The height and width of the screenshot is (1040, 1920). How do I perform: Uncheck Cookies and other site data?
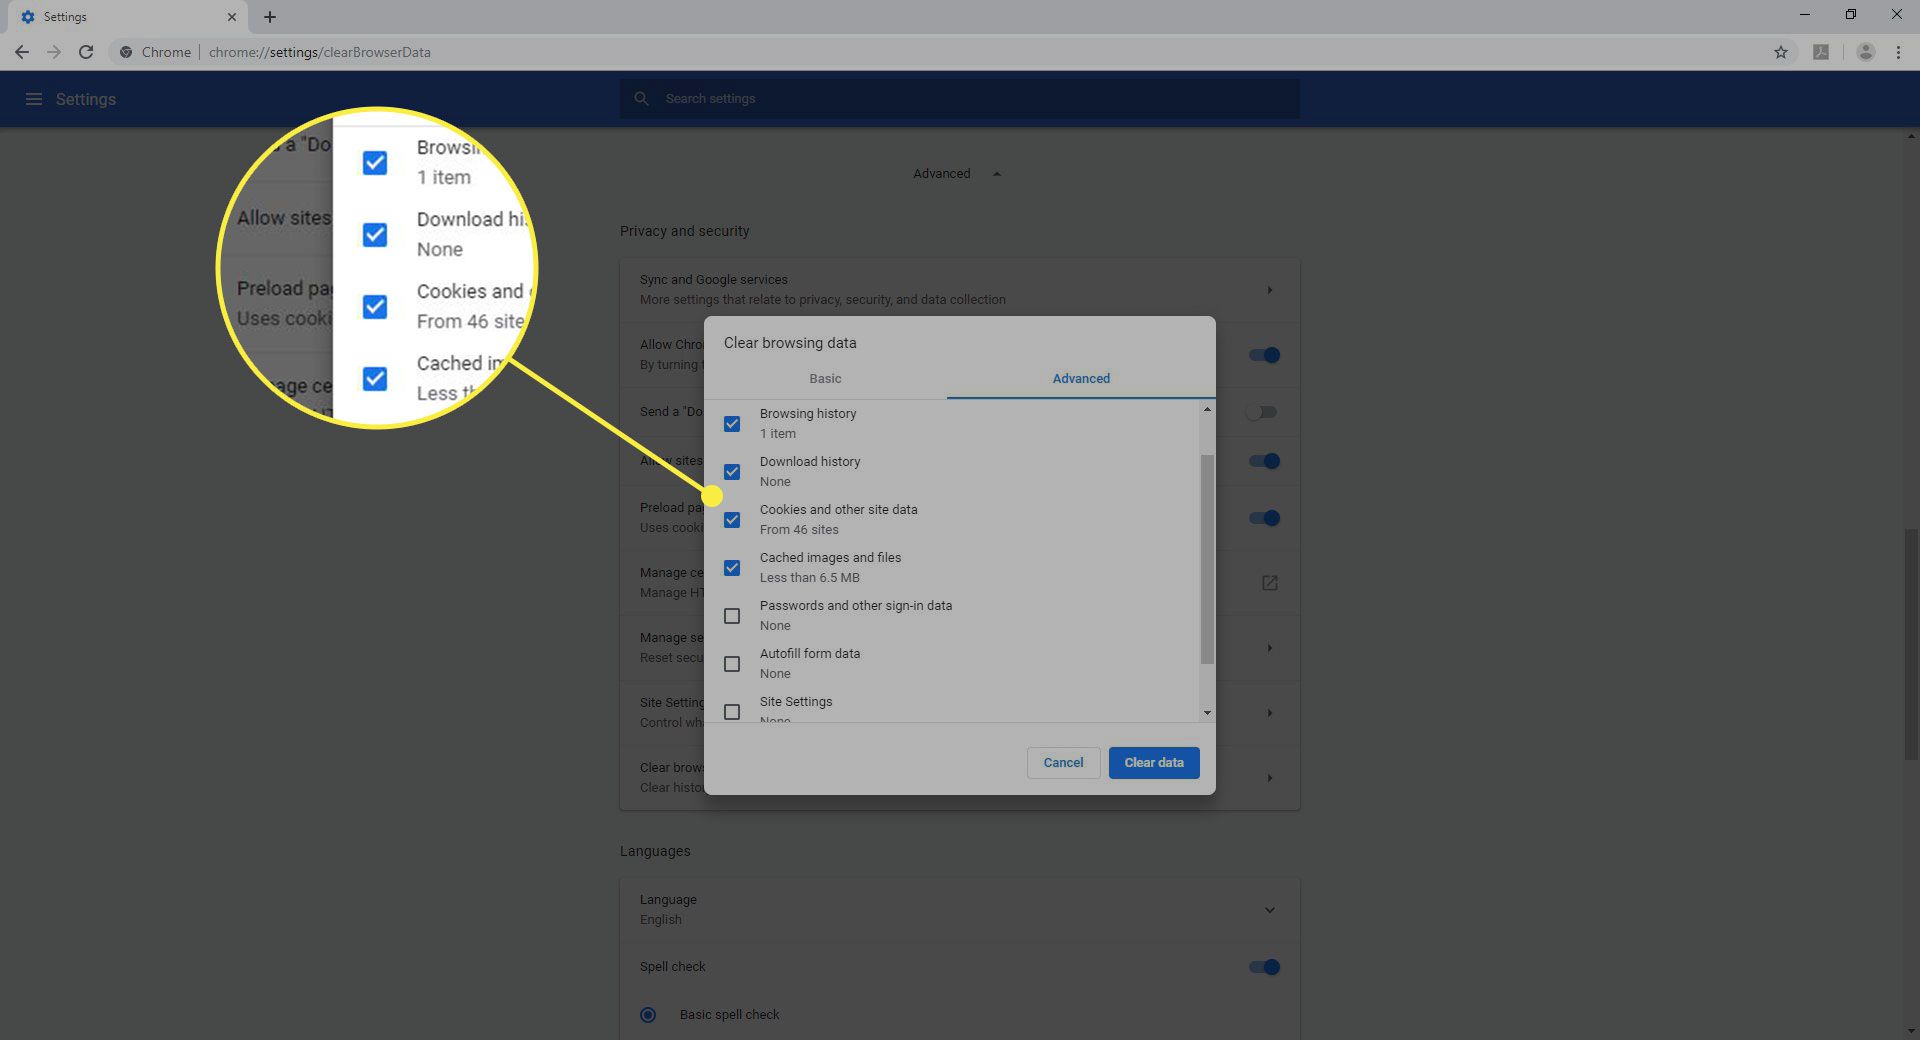[732, 520]
